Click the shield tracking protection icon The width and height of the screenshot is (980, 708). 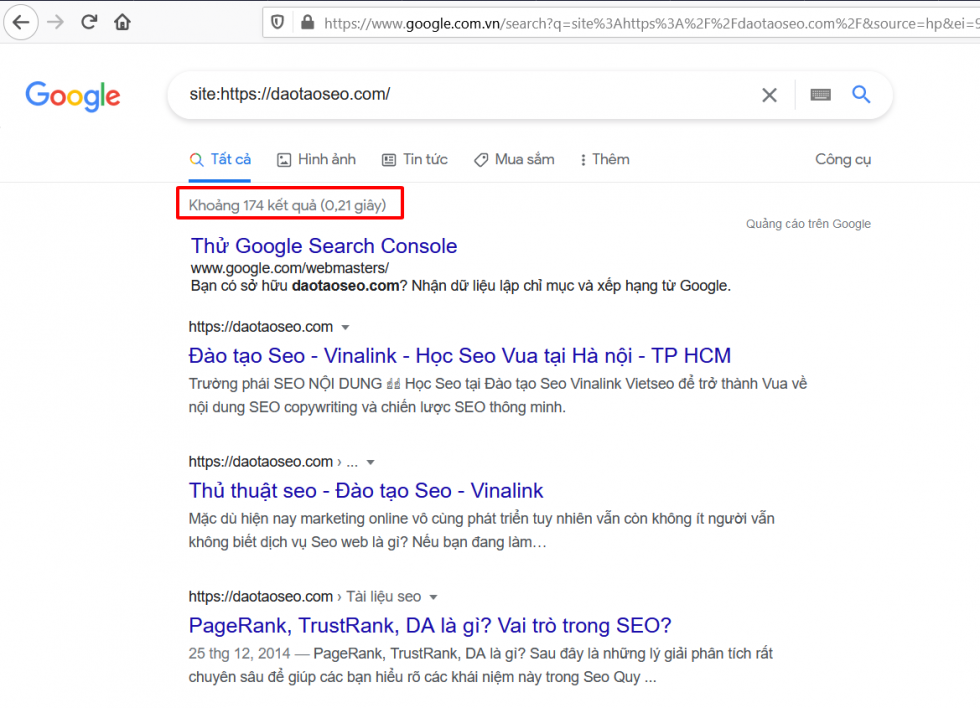[278, 23]
